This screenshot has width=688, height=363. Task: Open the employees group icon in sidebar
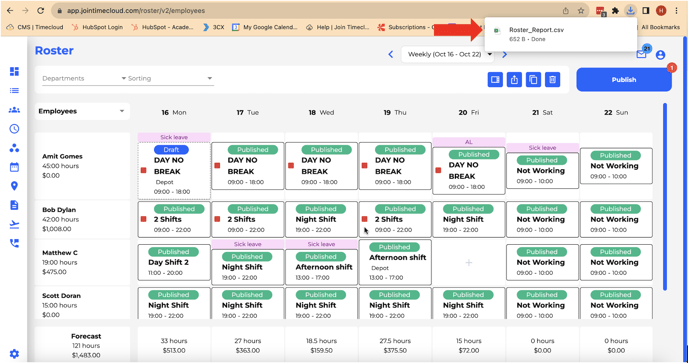[x=14, y=110]
